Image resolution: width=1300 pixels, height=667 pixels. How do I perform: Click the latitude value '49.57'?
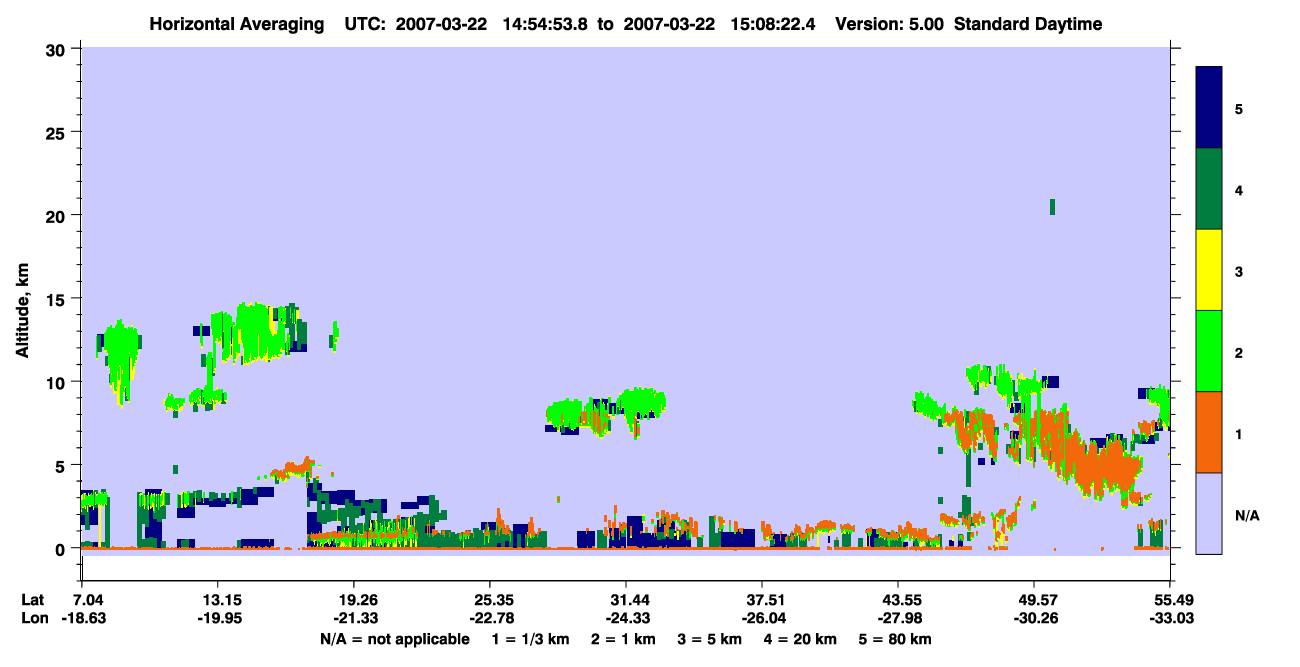[1034, 600]
